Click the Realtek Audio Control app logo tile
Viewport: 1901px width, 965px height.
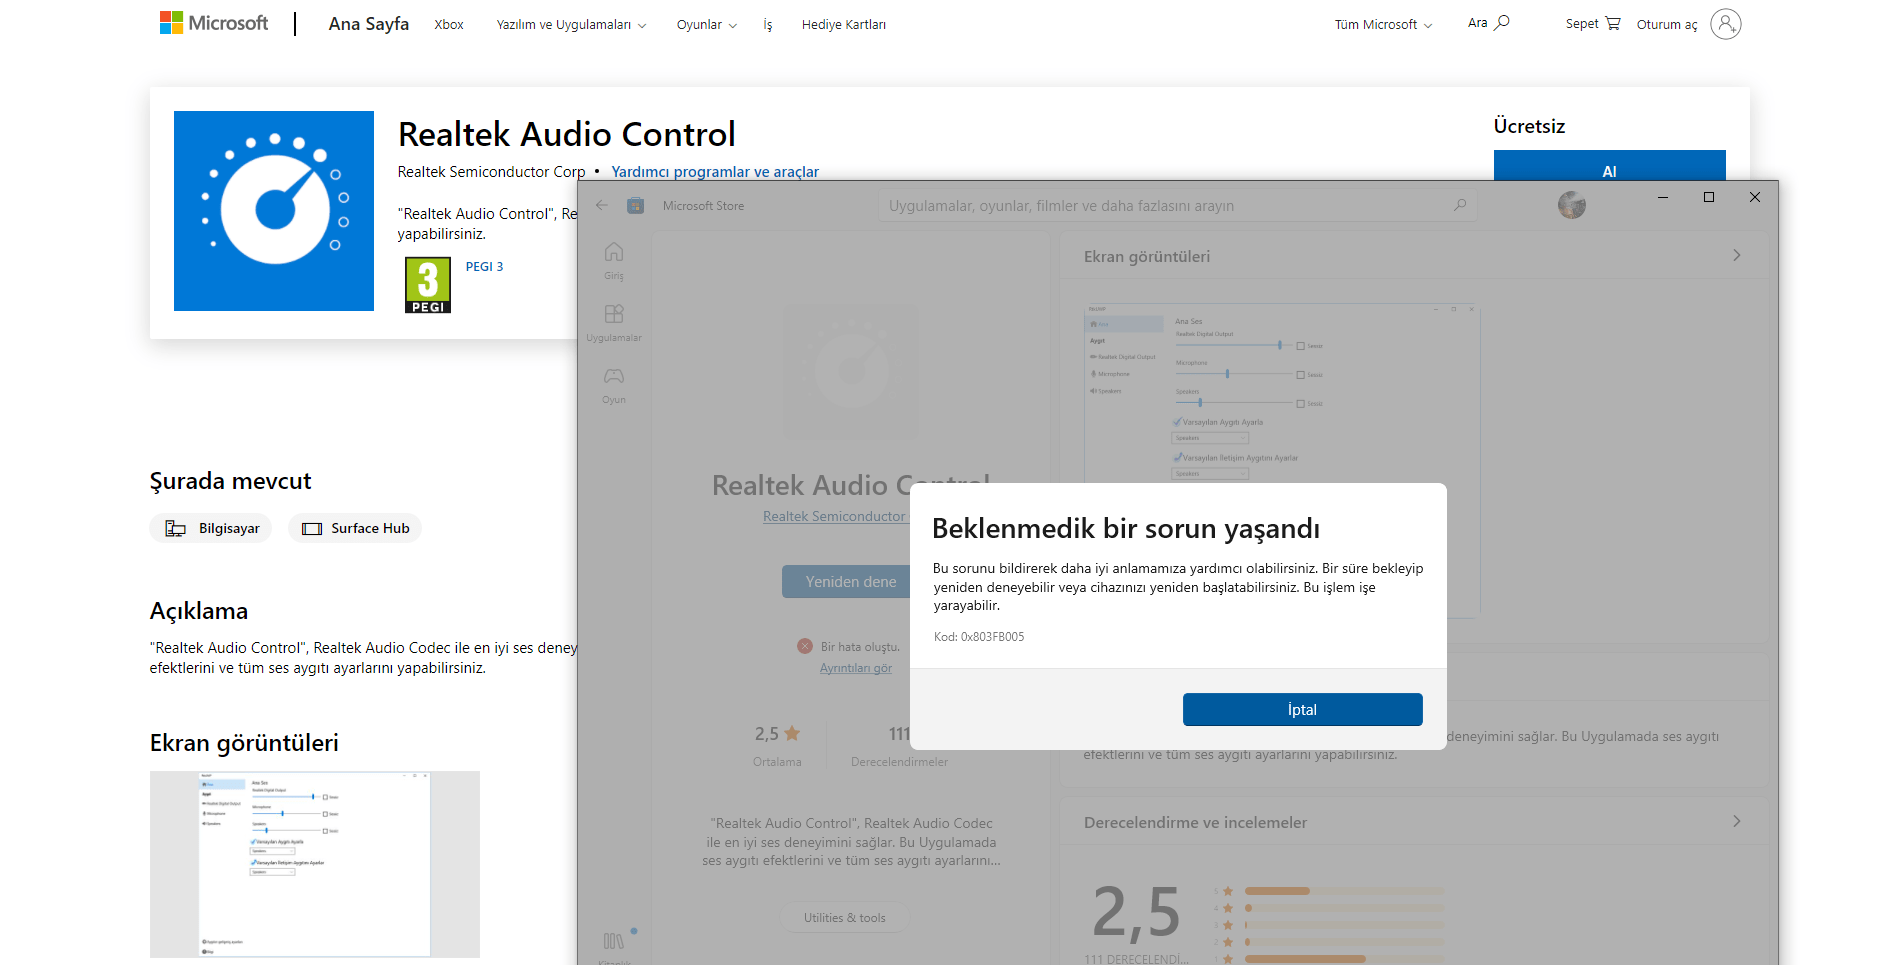[x=274, y=211]
